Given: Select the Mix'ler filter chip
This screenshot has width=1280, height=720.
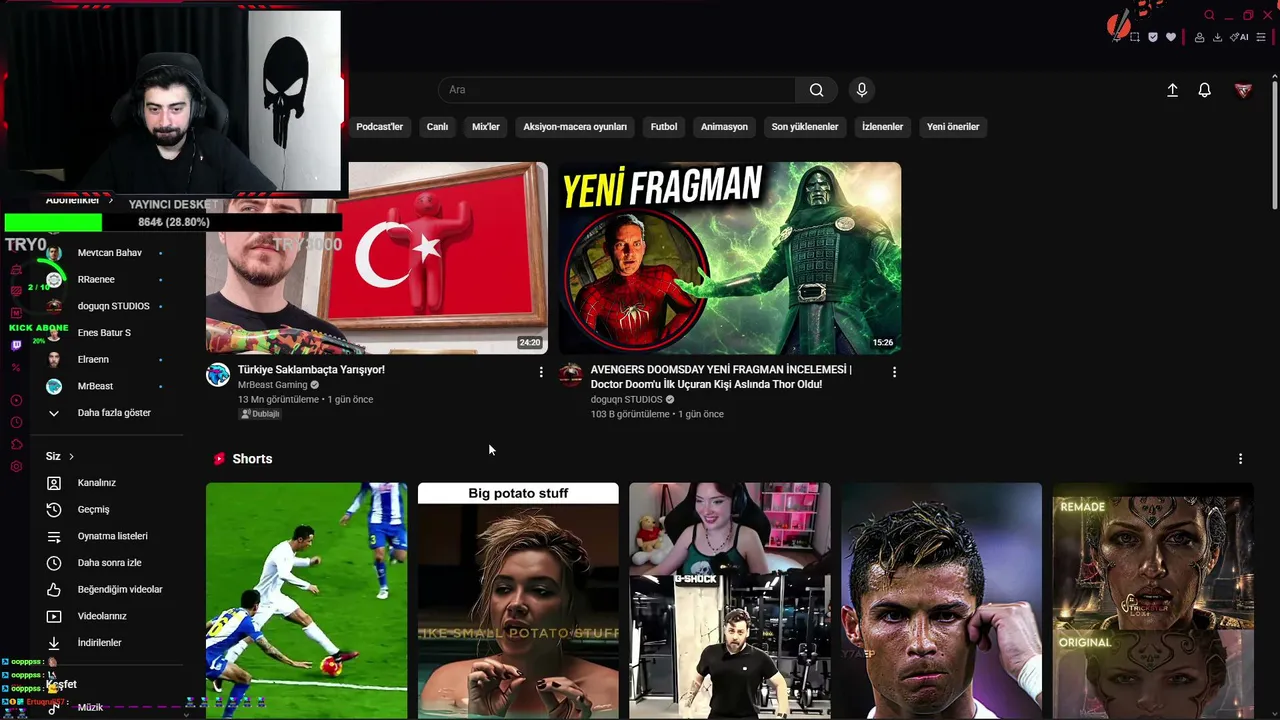Looking at the screenshot, I should click(x=486, y=127).
